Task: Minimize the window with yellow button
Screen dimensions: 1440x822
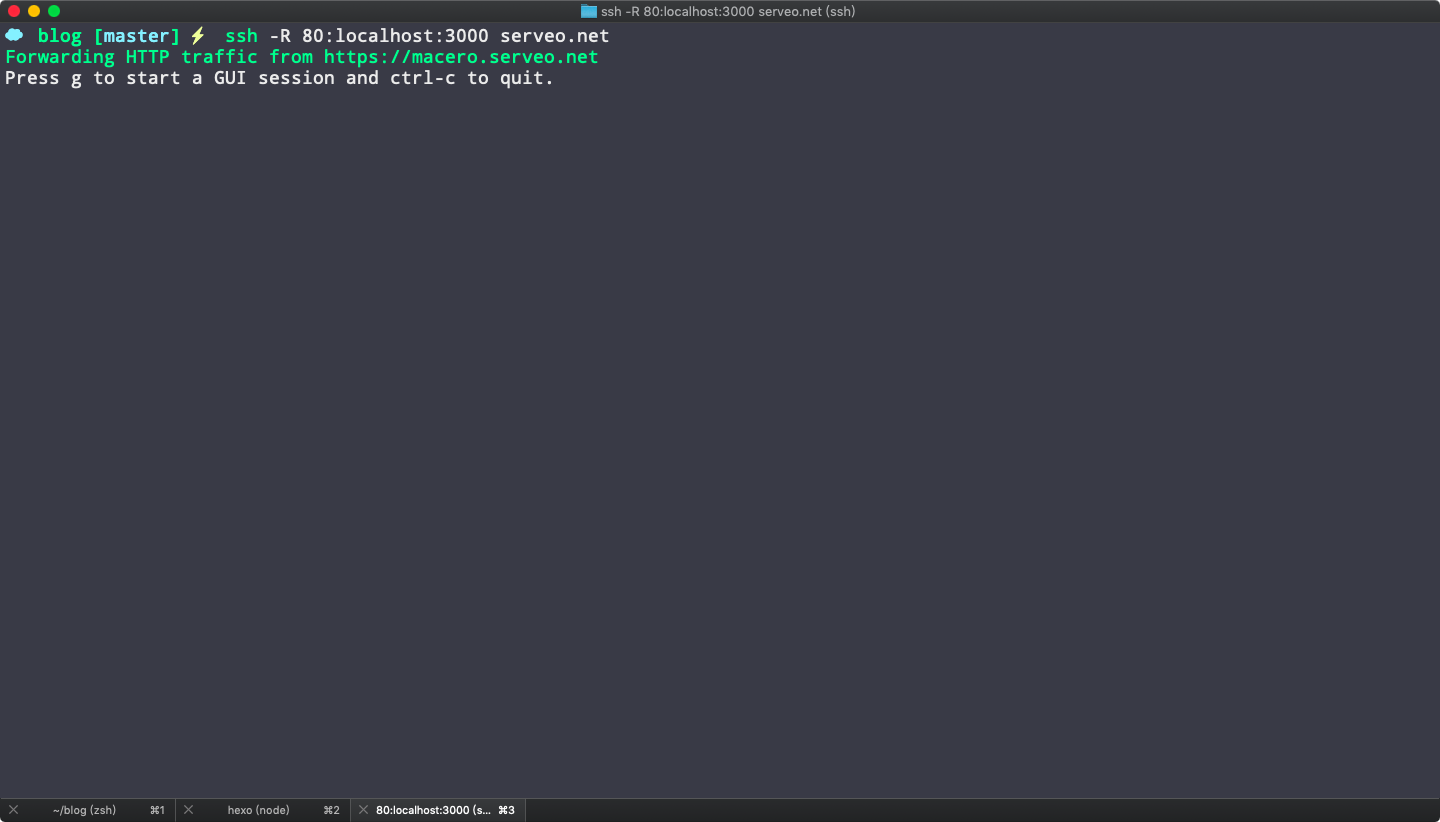Action: pyautogui.click(x=34, y=11)
